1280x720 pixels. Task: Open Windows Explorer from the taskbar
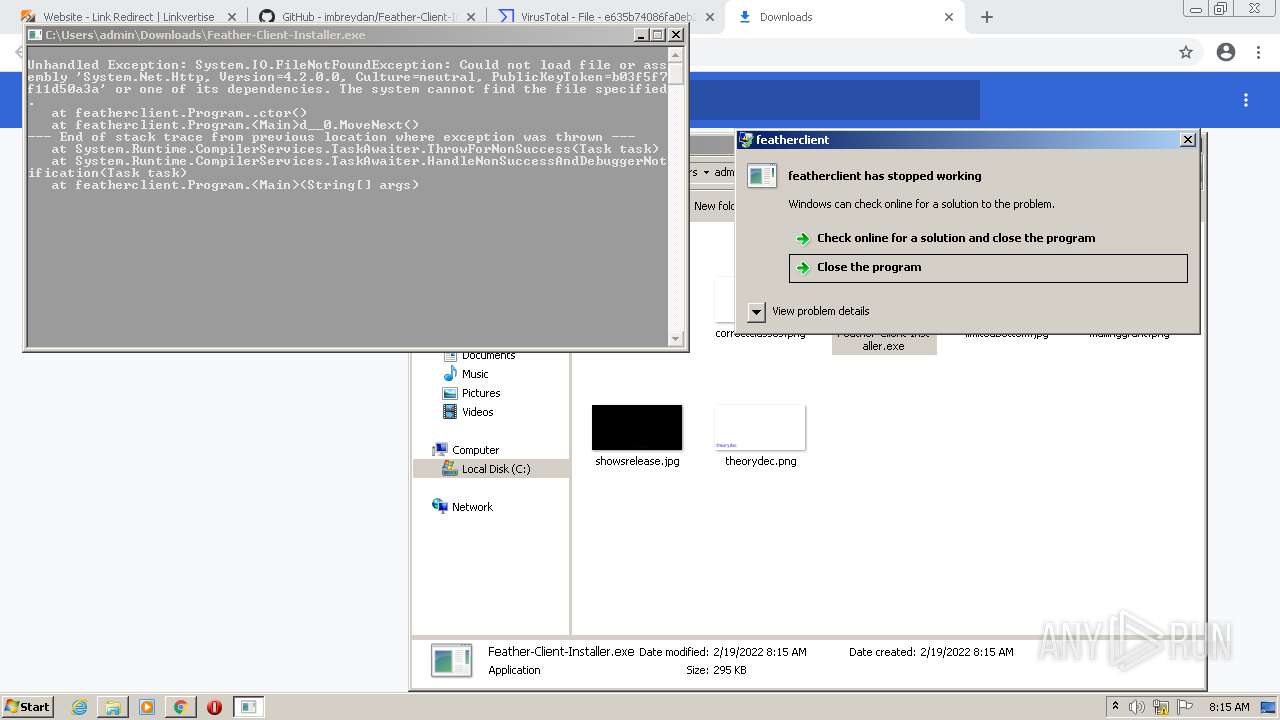(x=113, y=707)
